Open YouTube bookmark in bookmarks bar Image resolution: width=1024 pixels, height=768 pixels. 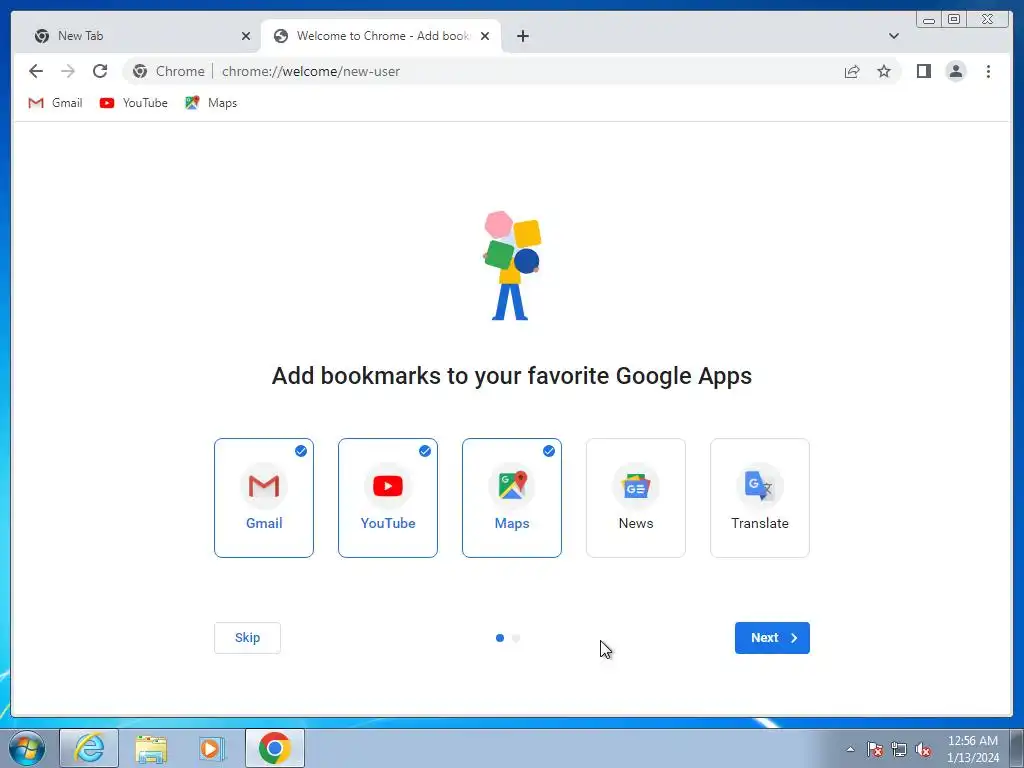click(x=134, y=103)
